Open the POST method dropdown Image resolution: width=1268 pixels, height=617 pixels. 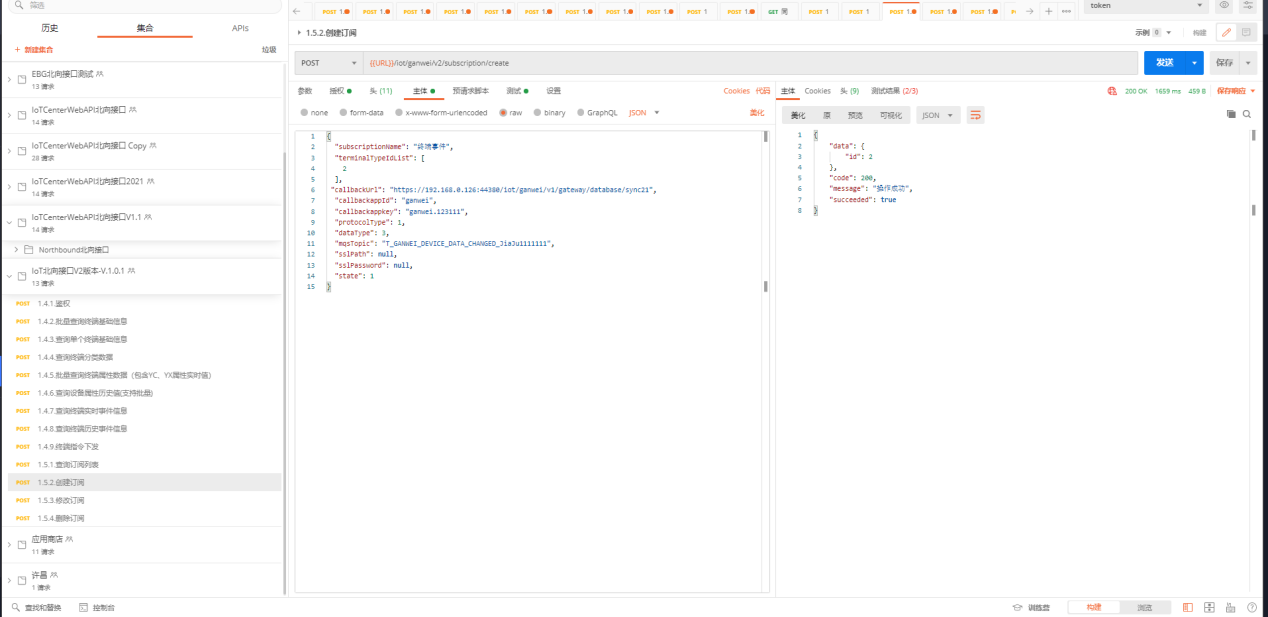point(328,63)
